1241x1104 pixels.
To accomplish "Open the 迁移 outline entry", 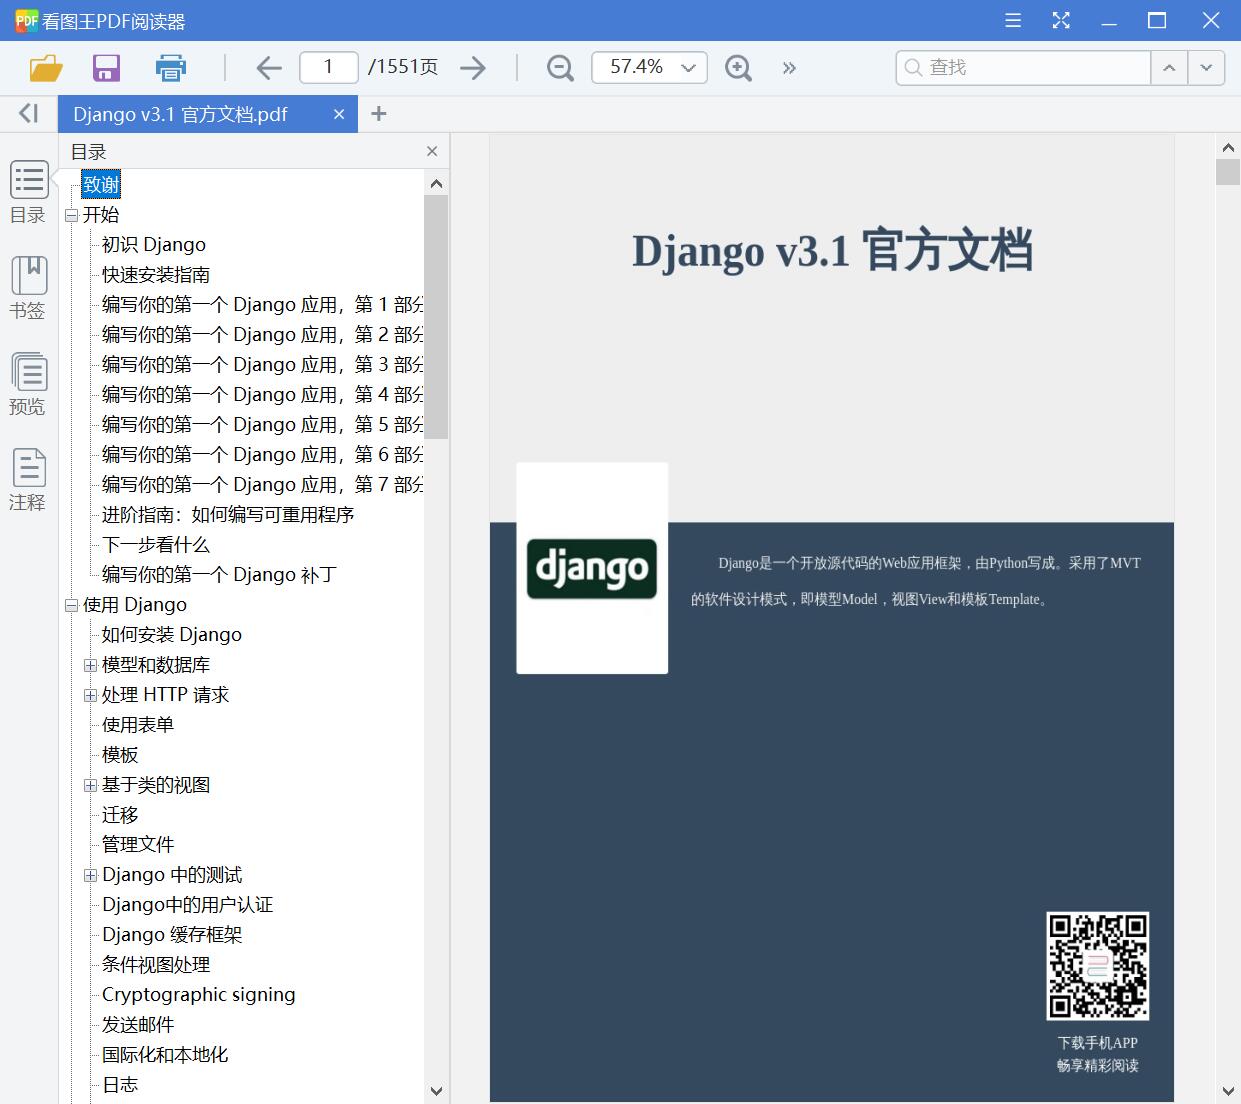I will pyautogui.click(x=120, y=815).
